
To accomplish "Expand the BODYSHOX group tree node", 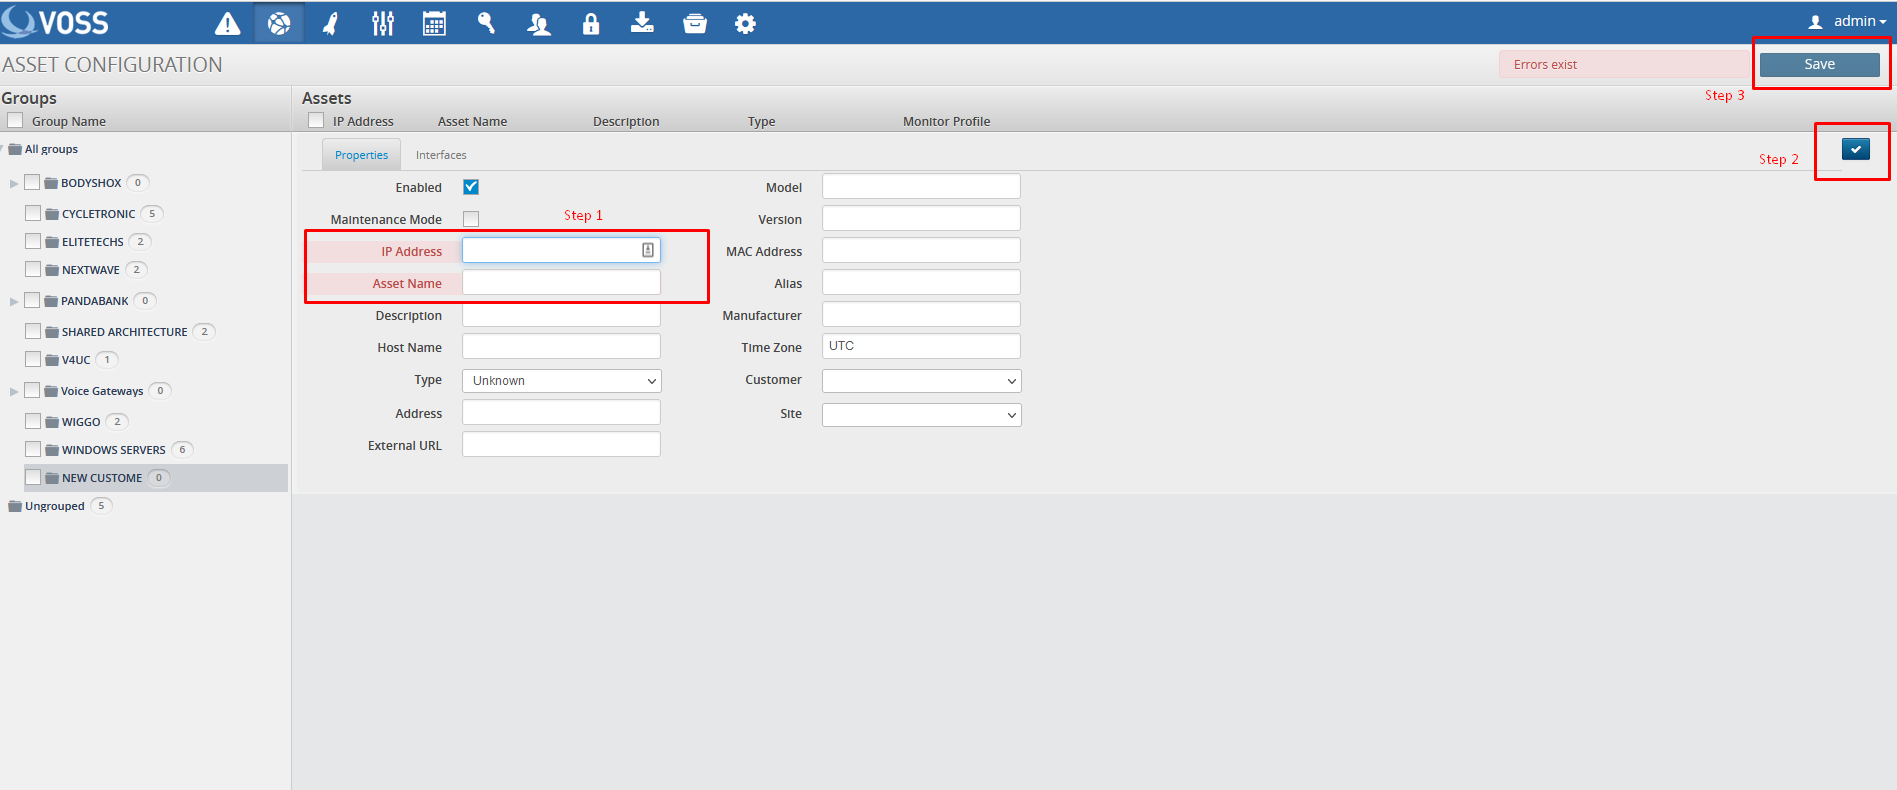I will (x=14, y=183).
